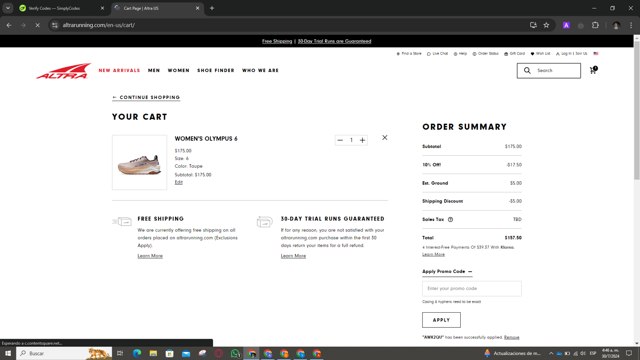Click the Sales Tax info icon
640x360 pixels.
click(x=450, y=219)
